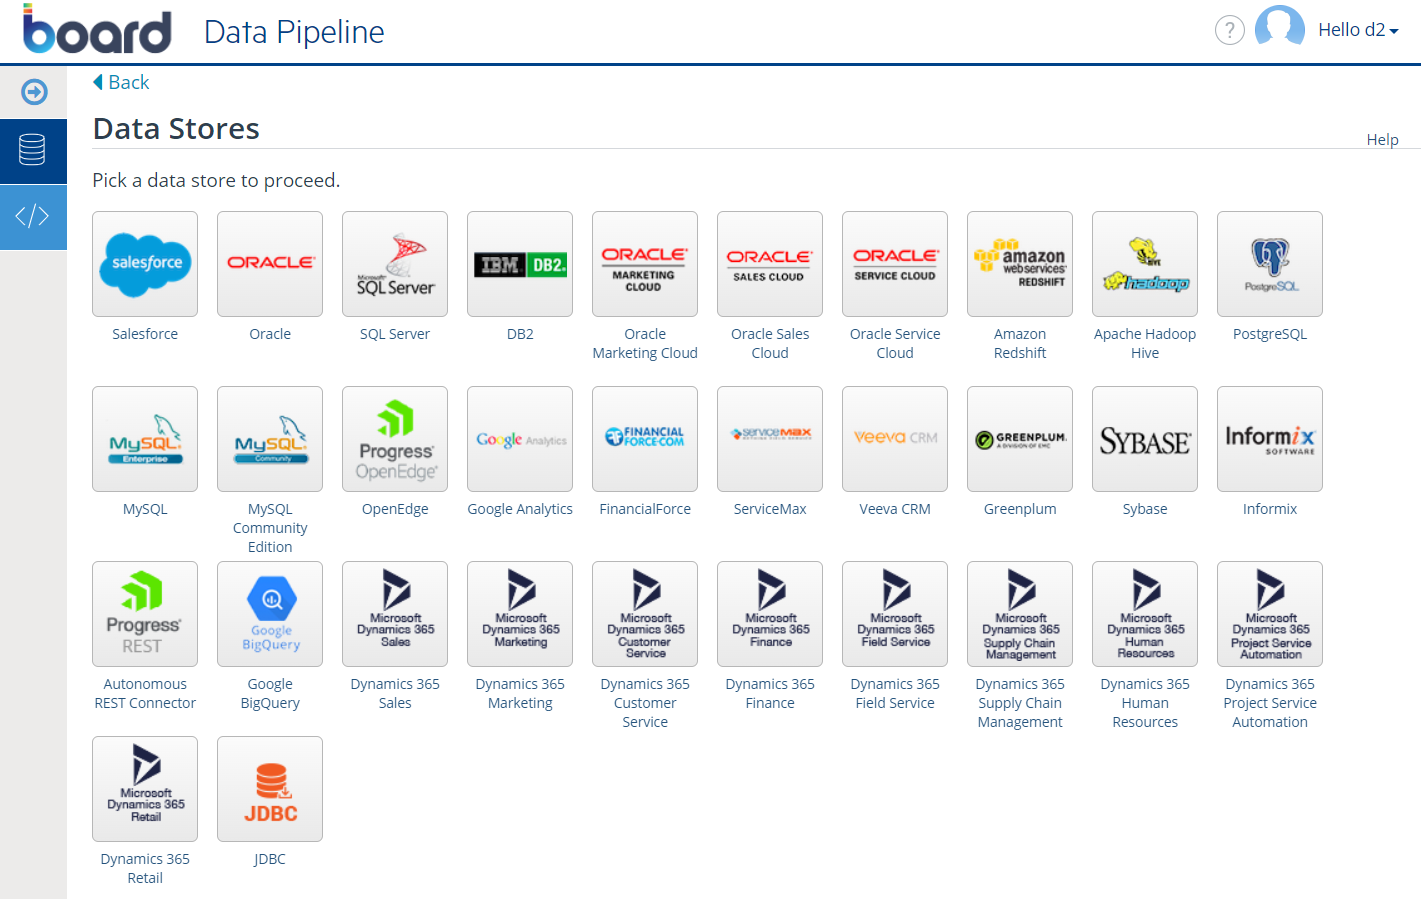Choose the Amazon Redshift data store
1421x899 pixels.
tap(1020, 264)
